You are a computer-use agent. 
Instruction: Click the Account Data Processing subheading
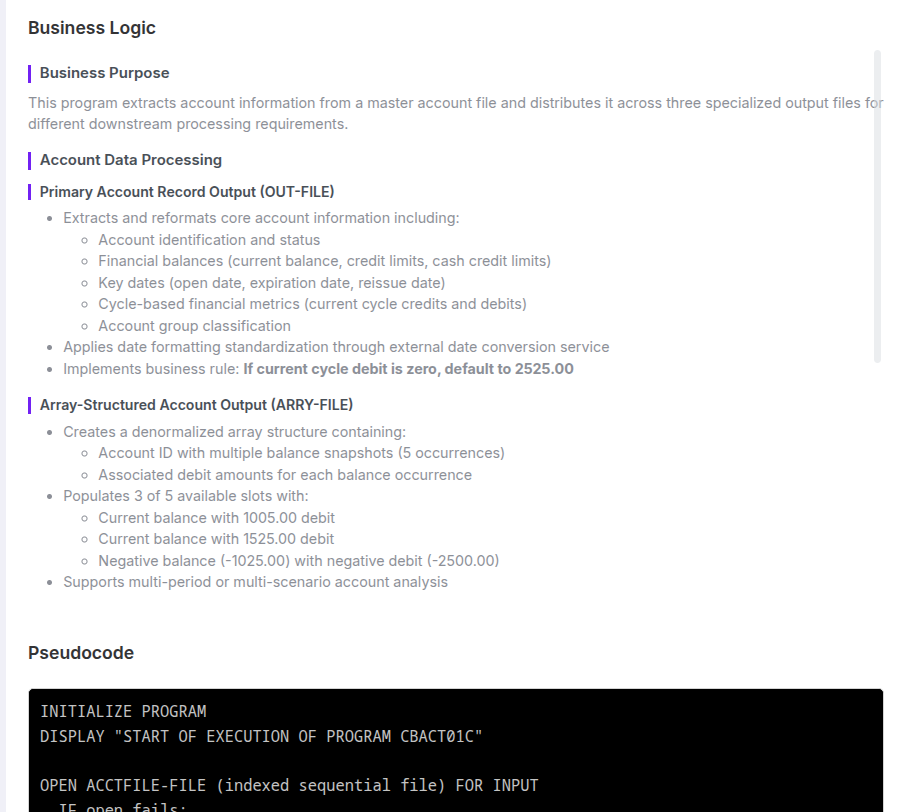click(x=130, y=160)
